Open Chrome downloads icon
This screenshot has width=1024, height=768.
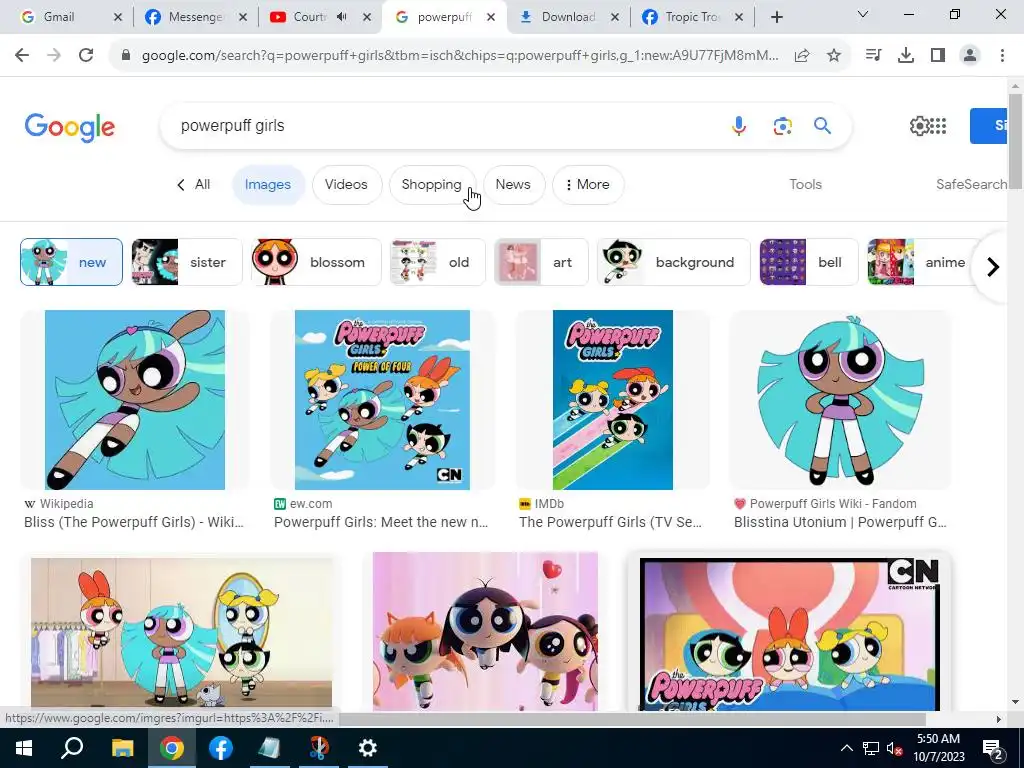[906, 56]
